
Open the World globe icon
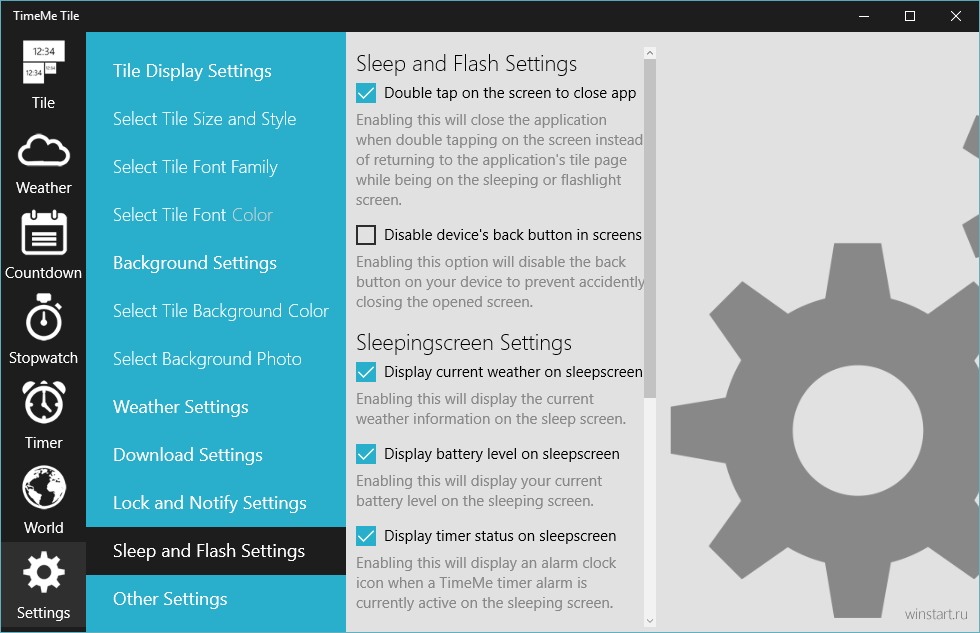pyautogui.click(x=43, y=487)
